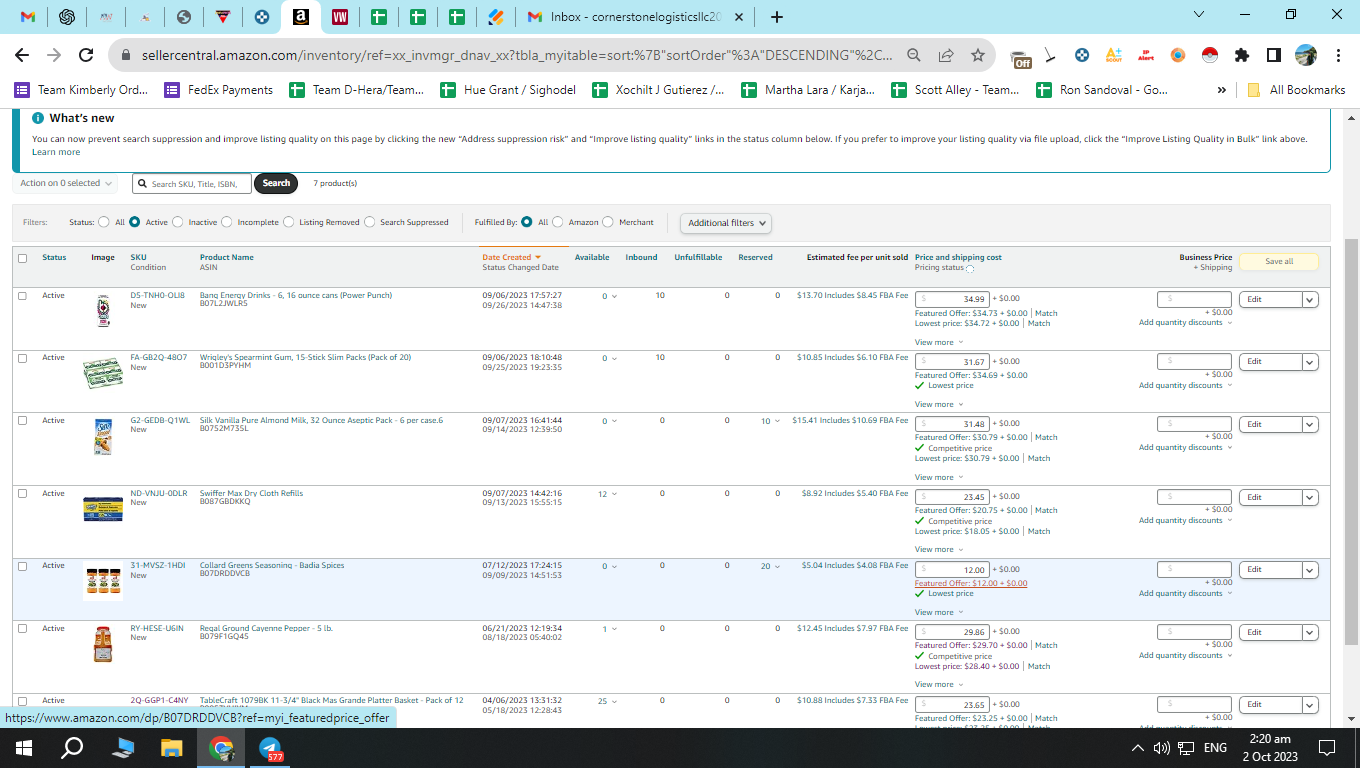Expand the Reserved 10 chevron for Silk Almond Milk
This screenshot has height=768, width=1360.
777,422
